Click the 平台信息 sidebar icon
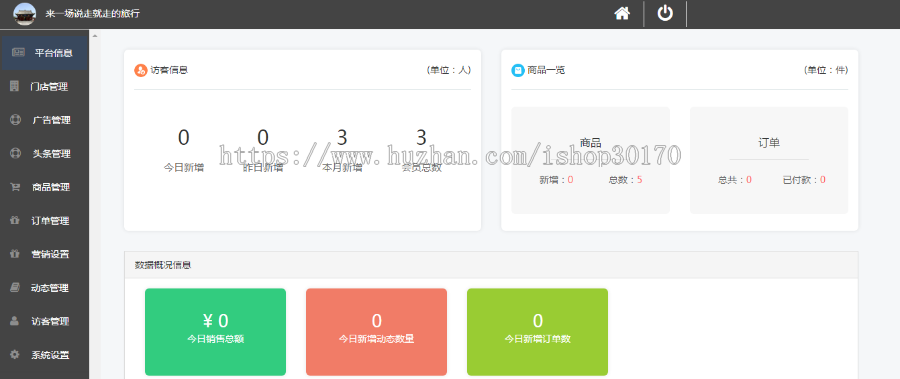 (x=18, y=52)
